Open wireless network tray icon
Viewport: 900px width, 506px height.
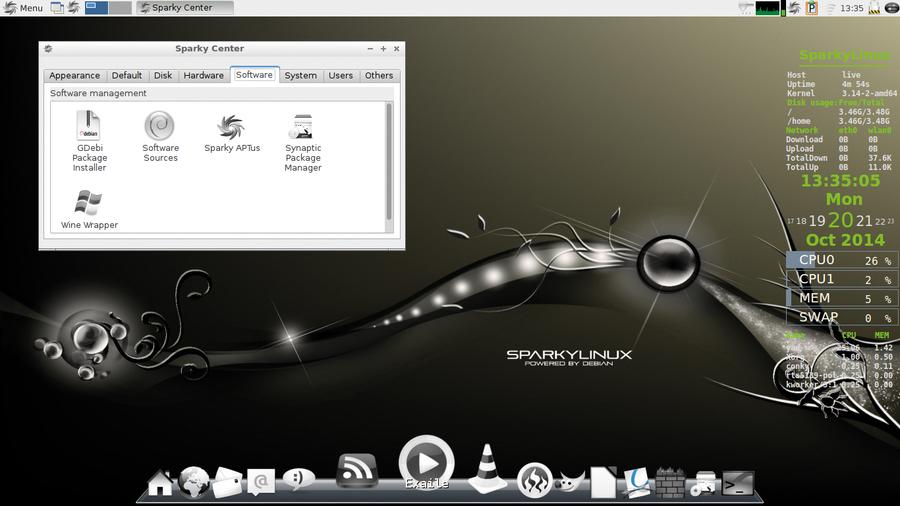pyautogui.click(x=831, y=8)
